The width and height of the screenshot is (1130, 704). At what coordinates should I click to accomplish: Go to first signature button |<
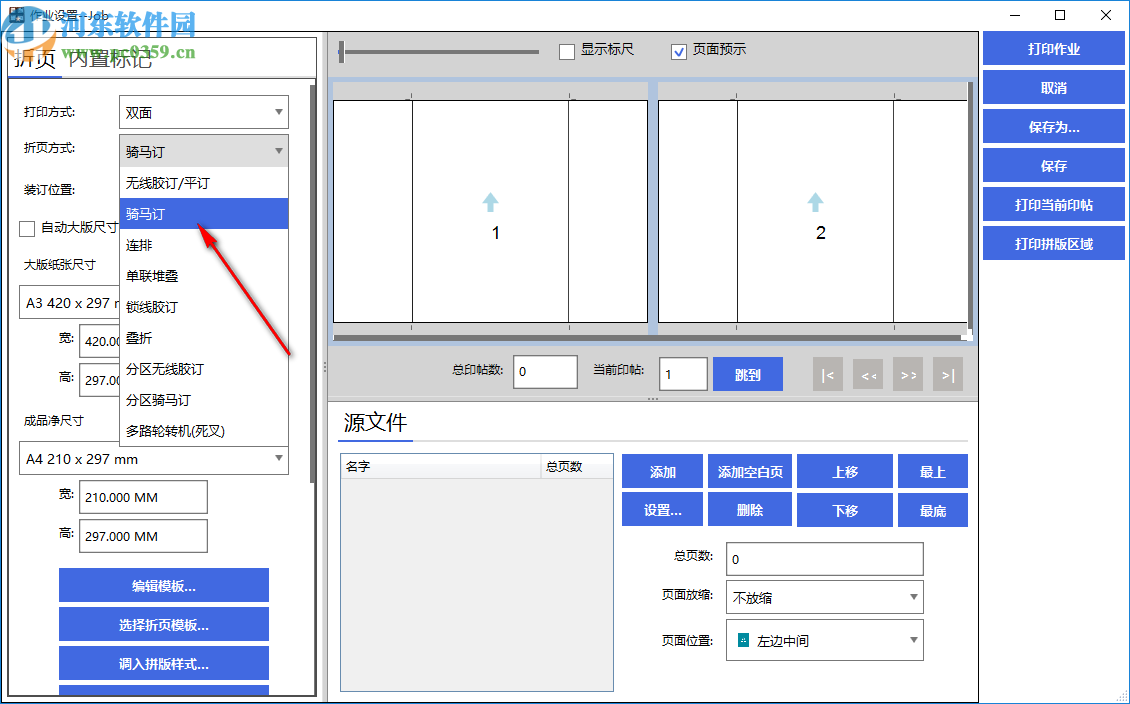828,375
